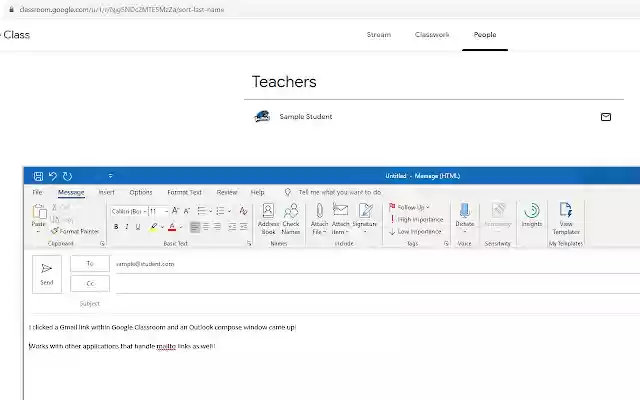The height and width of the screenshot is (400, 640).
Task: Expand the highlight color dropdown arrow
Action: [x=162, y=227]
